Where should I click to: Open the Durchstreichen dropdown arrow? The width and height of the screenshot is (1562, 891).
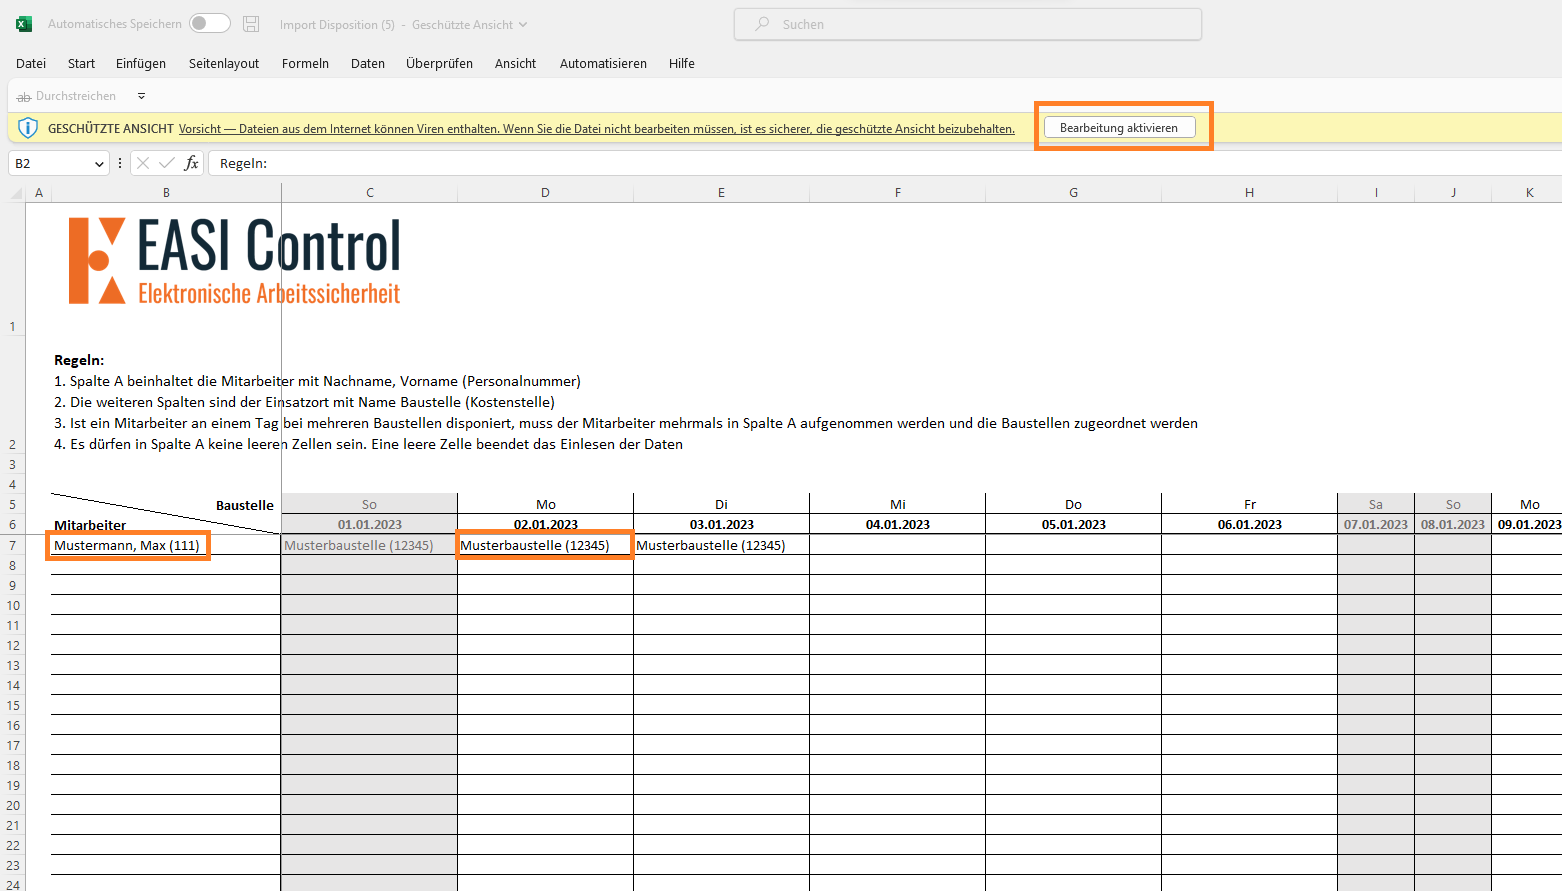pos(141,95)
